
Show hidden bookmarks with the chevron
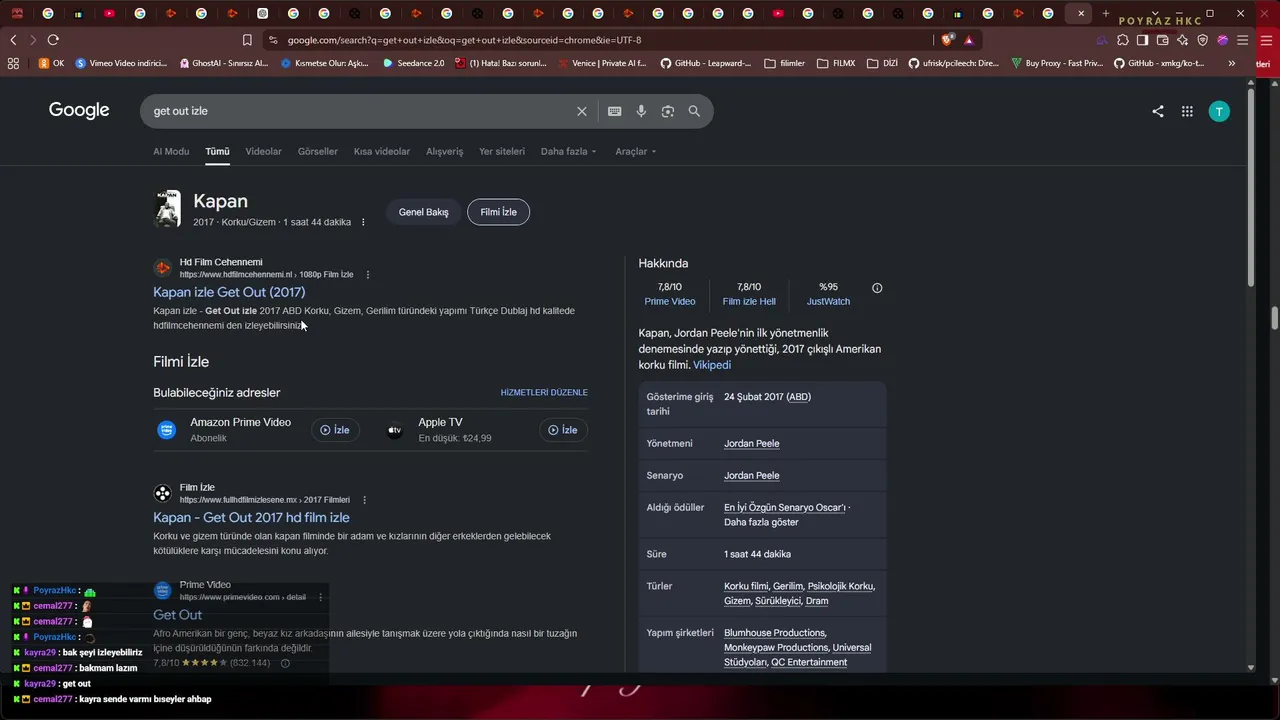click(1231, 63)
